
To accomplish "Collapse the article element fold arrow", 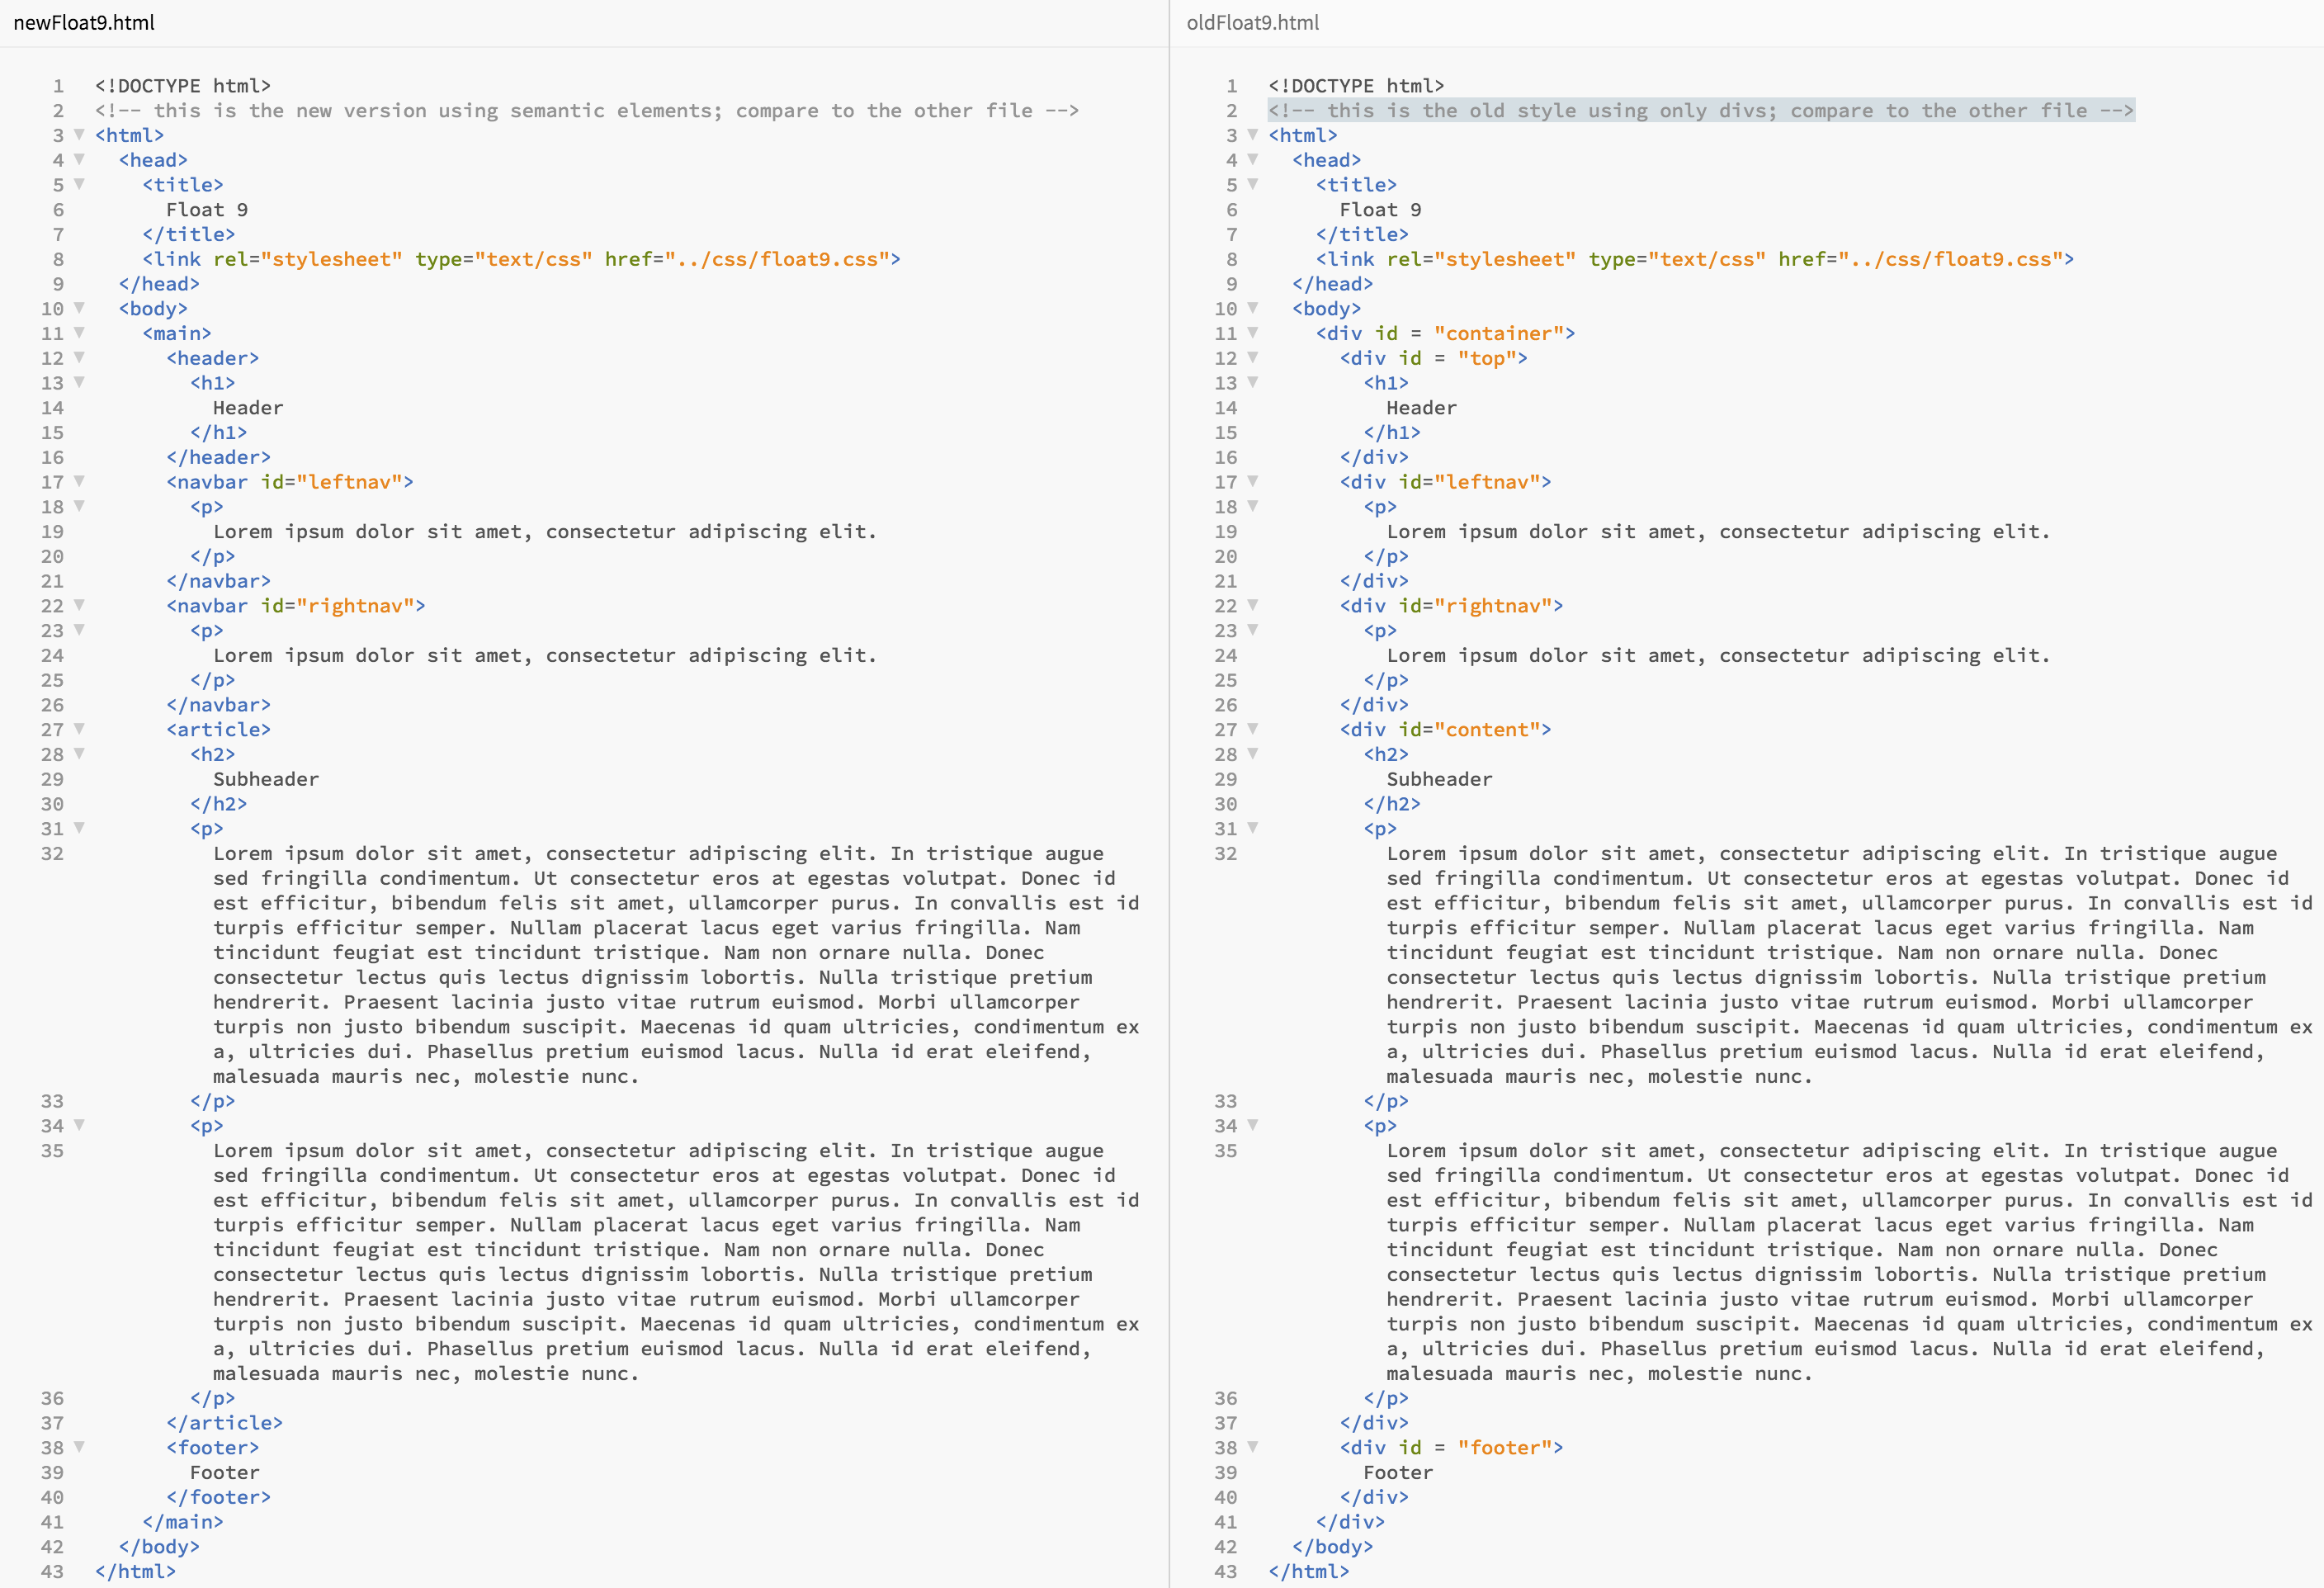I will point(79,729).
